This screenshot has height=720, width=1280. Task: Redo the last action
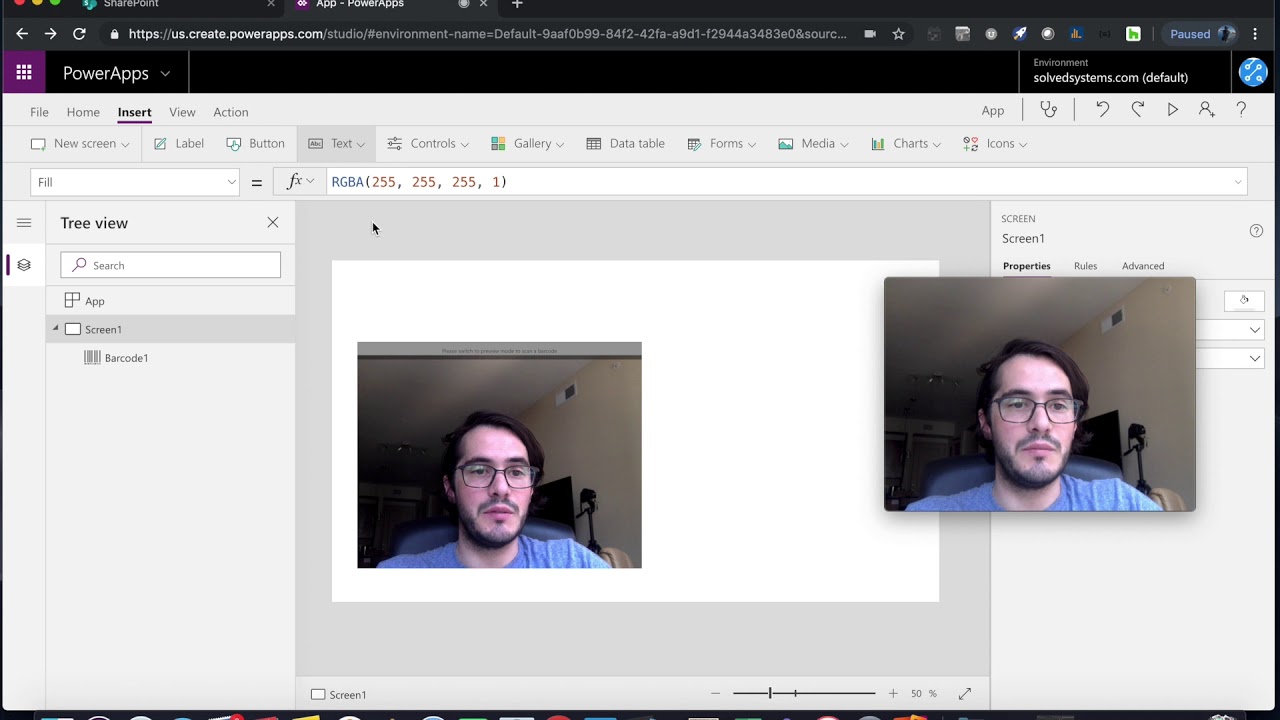tap(1137, 110)
